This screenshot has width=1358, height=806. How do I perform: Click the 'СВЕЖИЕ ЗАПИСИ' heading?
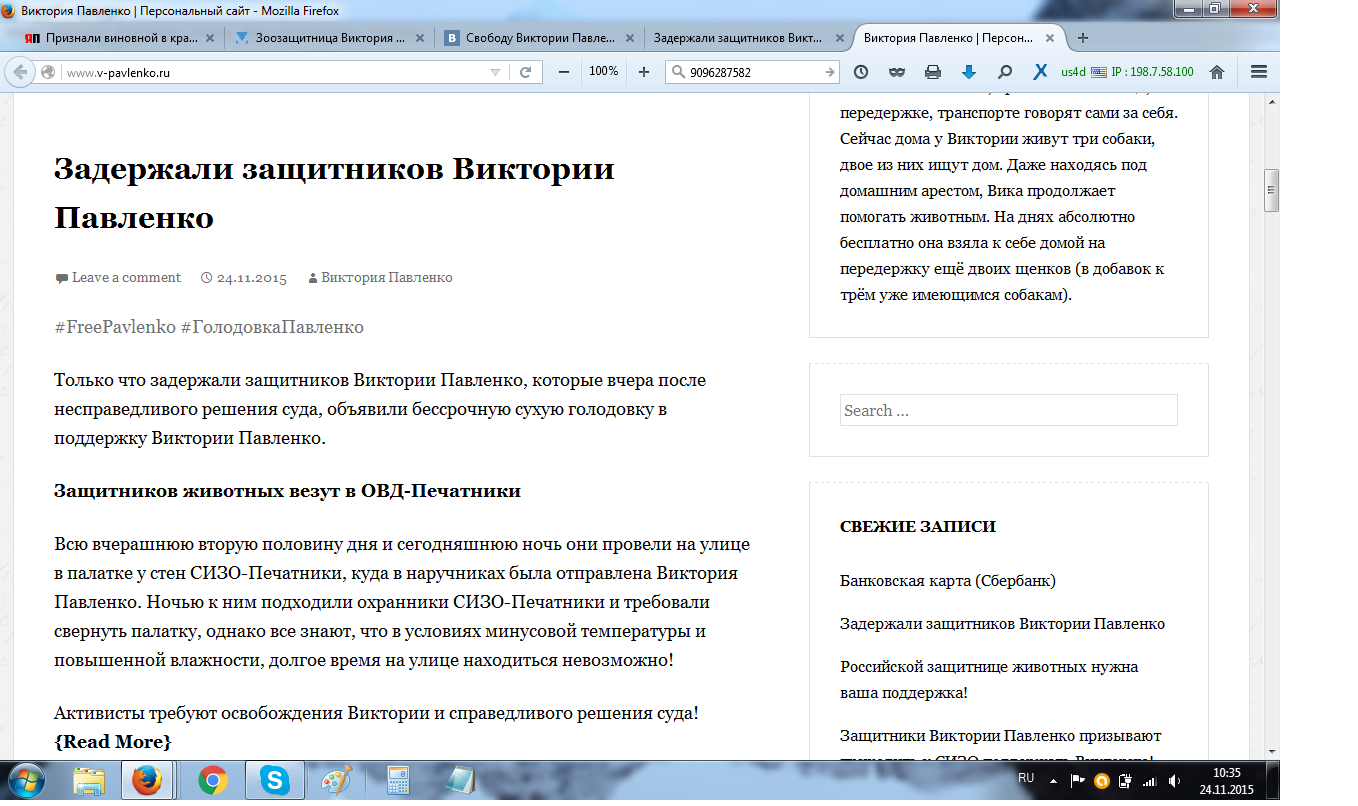pyautogui.click(x=918, y=527)
